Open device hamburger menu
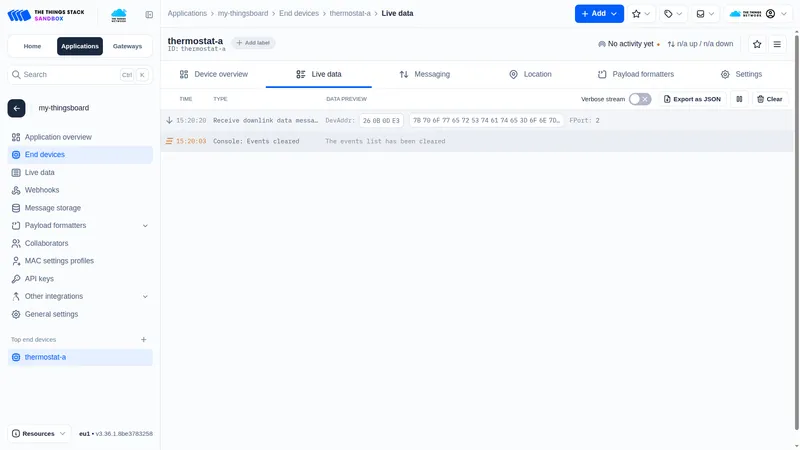The image size is (800, 450). [x=777, y=44]
